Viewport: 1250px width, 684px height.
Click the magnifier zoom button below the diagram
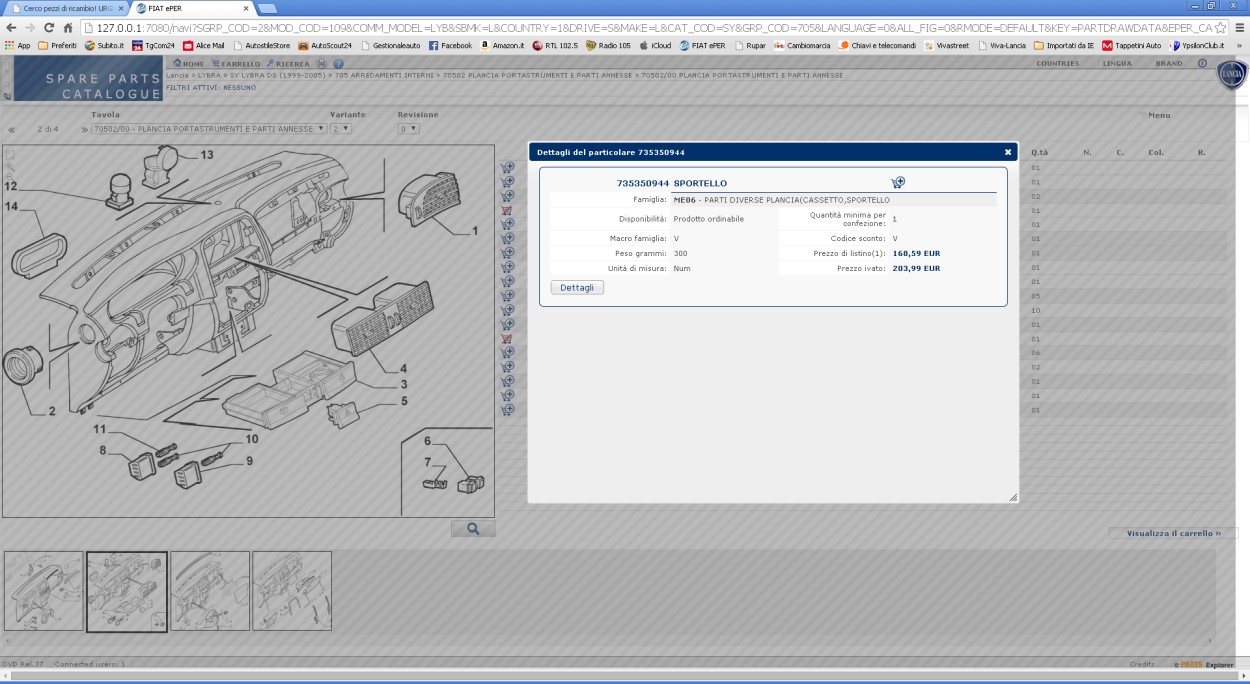click(473, 528)
